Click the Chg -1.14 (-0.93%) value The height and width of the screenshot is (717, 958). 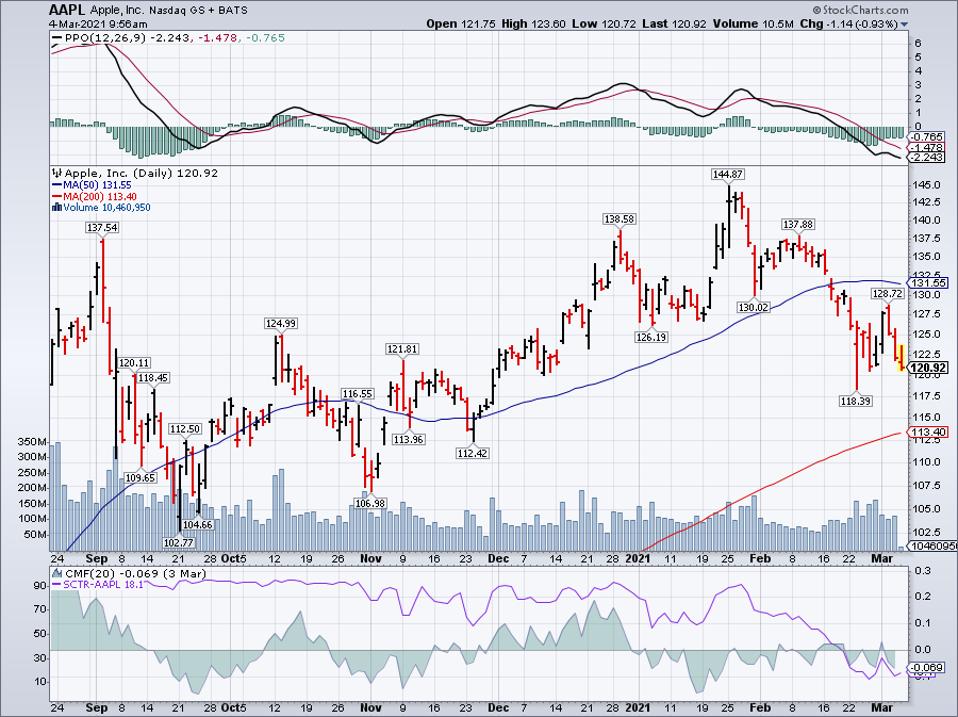coord(849,24)
